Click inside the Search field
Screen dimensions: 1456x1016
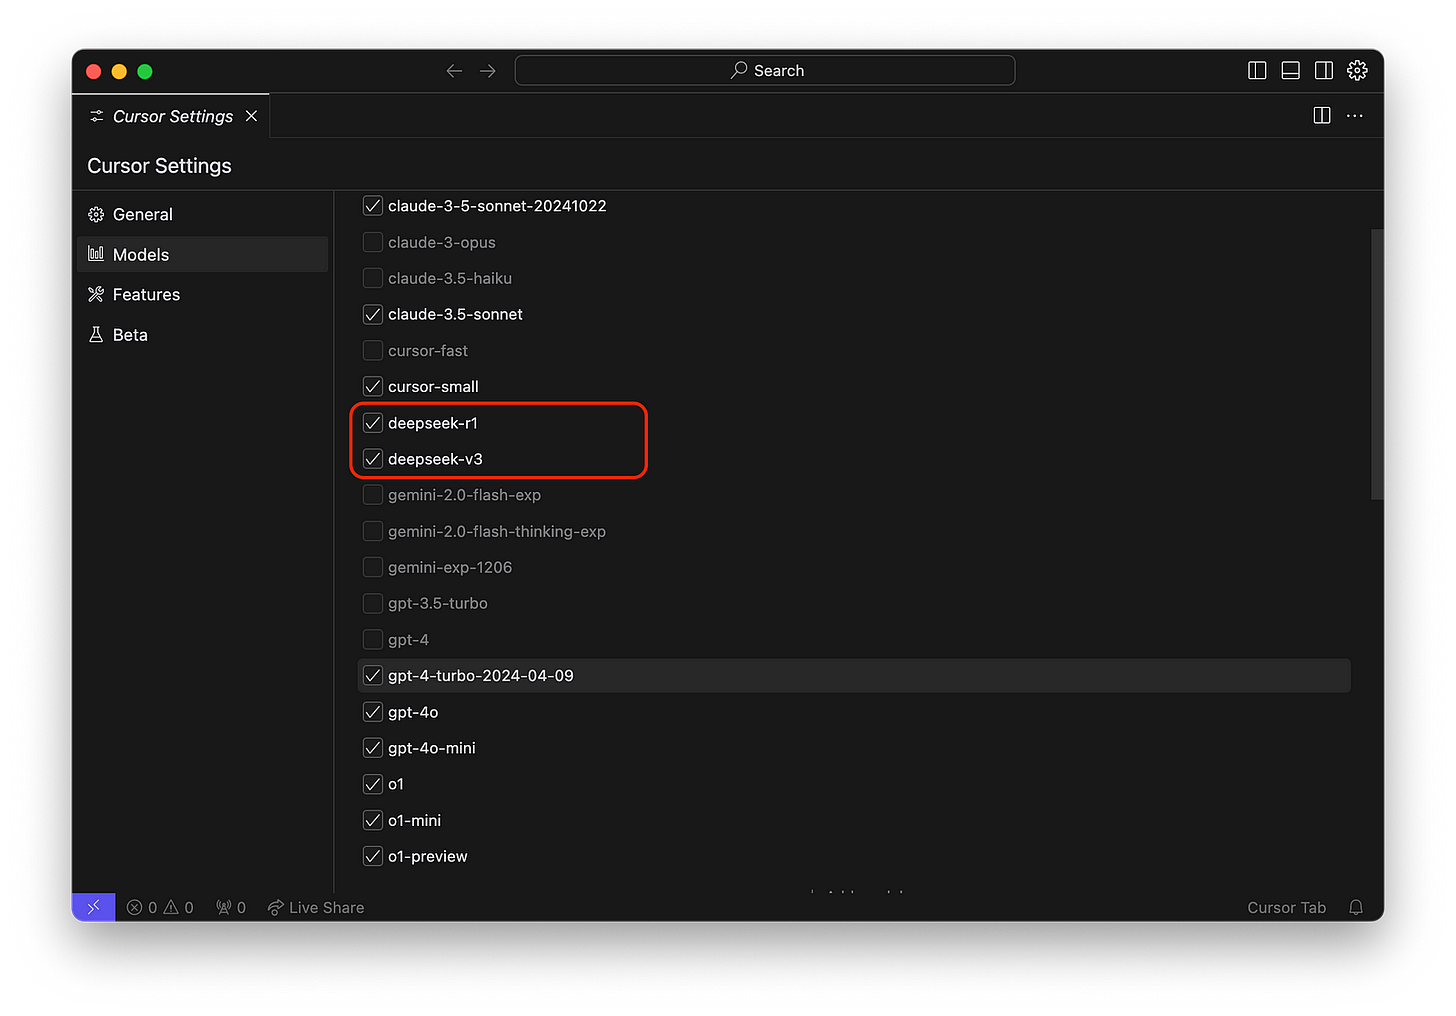(x=764, y=70)
